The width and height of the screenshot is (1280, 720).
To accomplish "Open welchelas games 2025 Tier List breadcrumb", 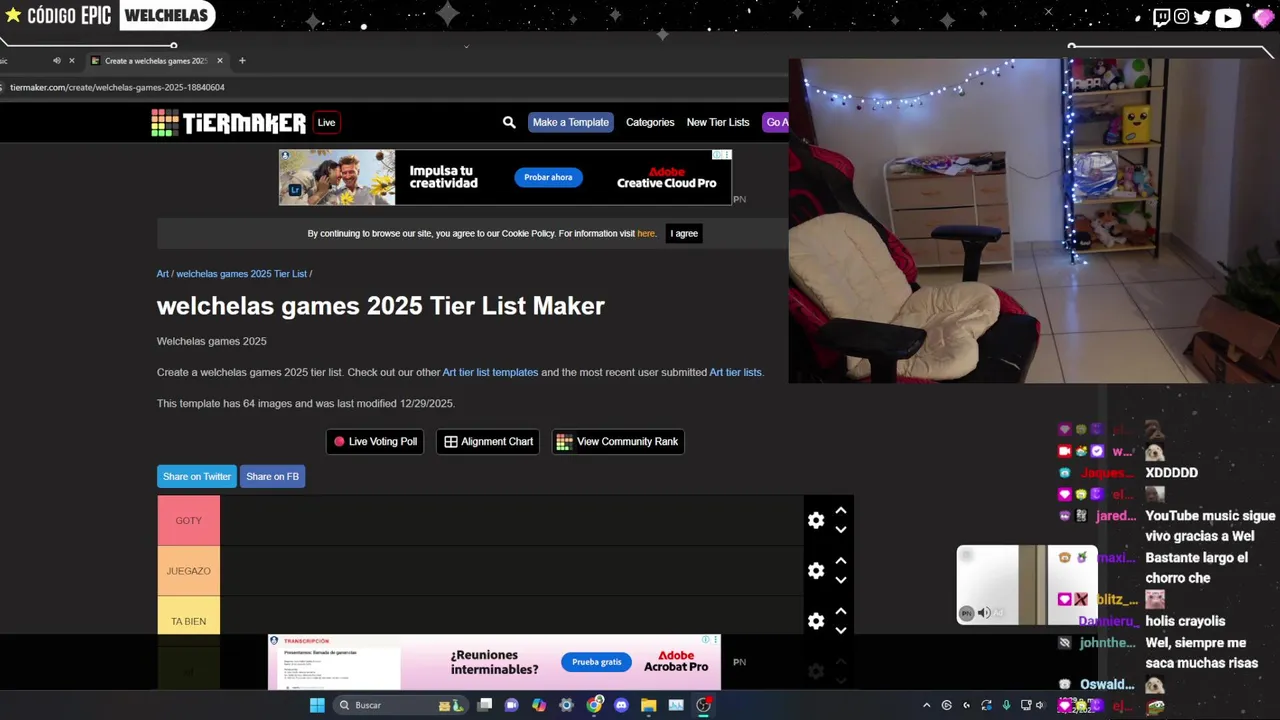I will coord(242,274).
